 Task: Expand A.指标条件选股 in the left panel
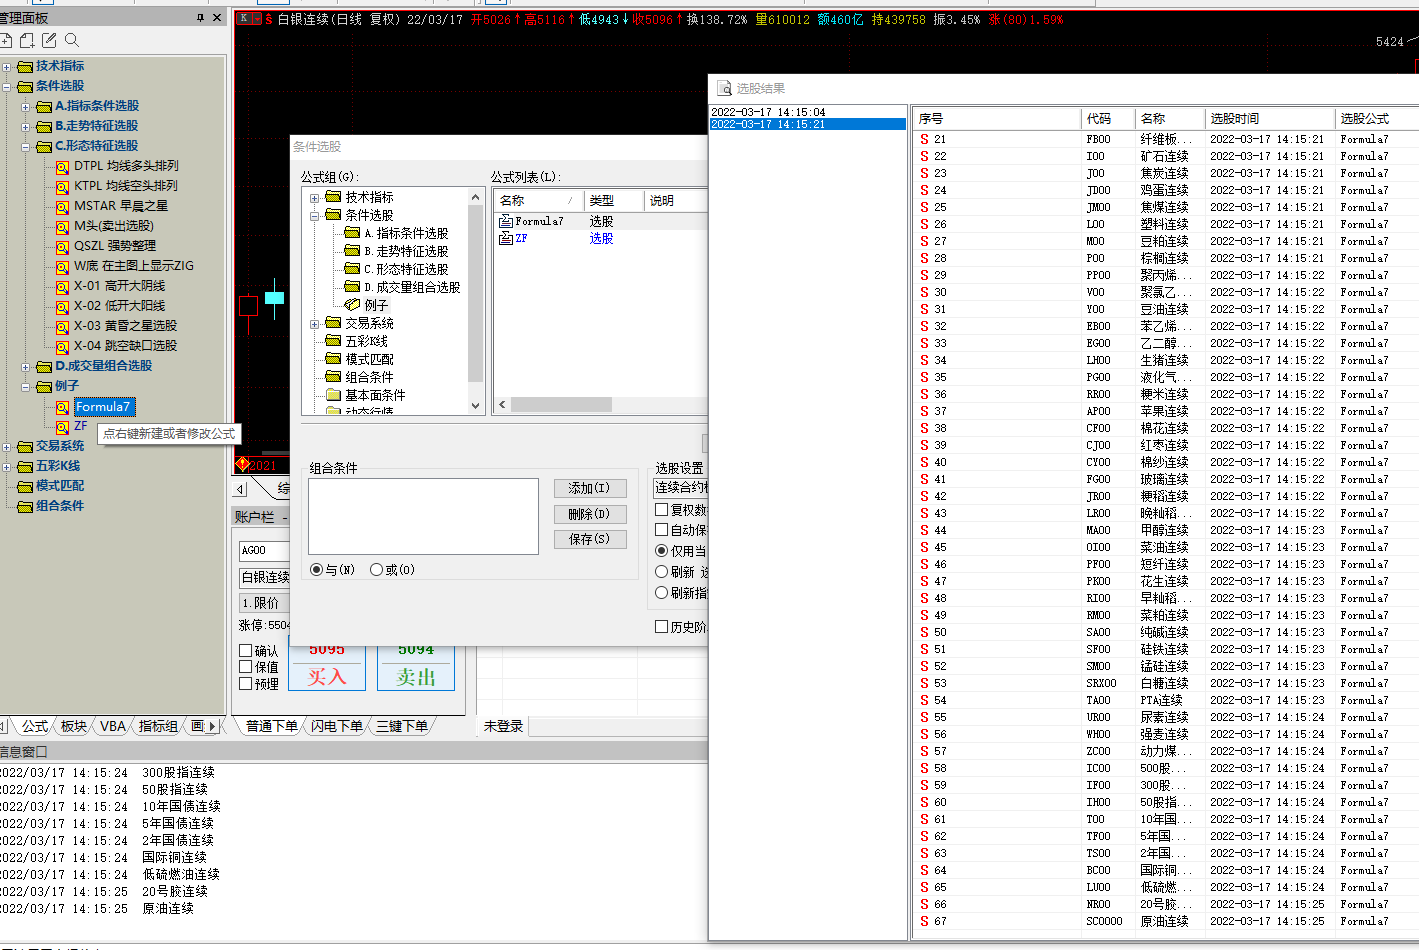[x=26, y=107]
